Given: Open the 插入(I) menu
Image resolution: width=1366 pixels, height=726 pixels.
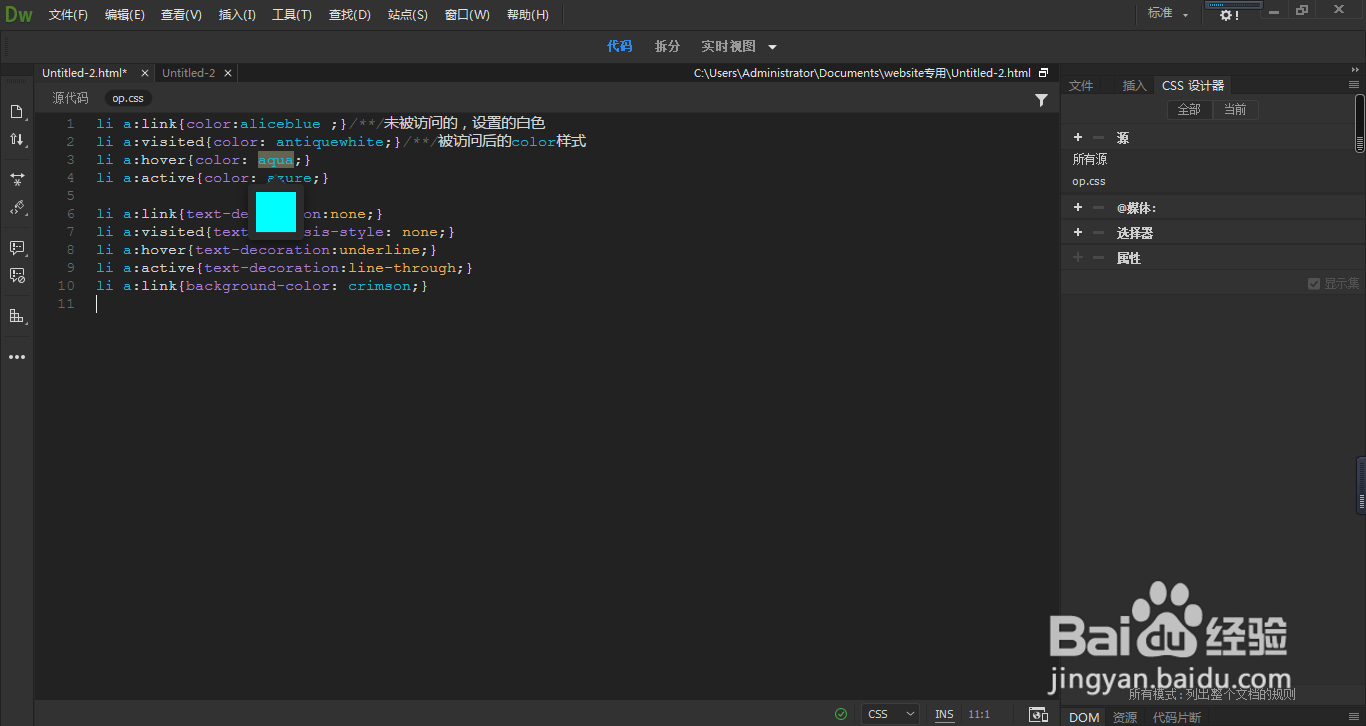Looking at the screenshot, I should click(237, 15).
